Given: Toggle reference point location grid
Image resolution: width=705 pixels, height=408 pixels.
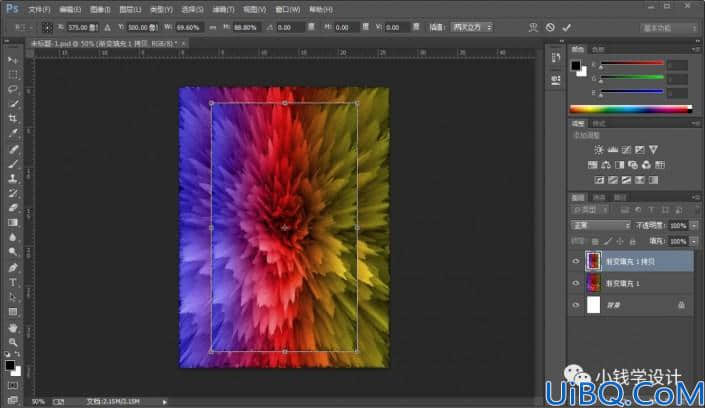Looking at the screenshot, I should (x=47, y=27).
